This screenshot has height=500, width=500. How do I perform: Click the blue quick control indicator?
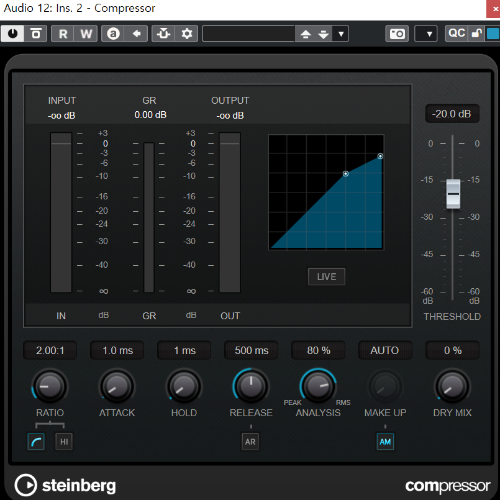point(493,34)
